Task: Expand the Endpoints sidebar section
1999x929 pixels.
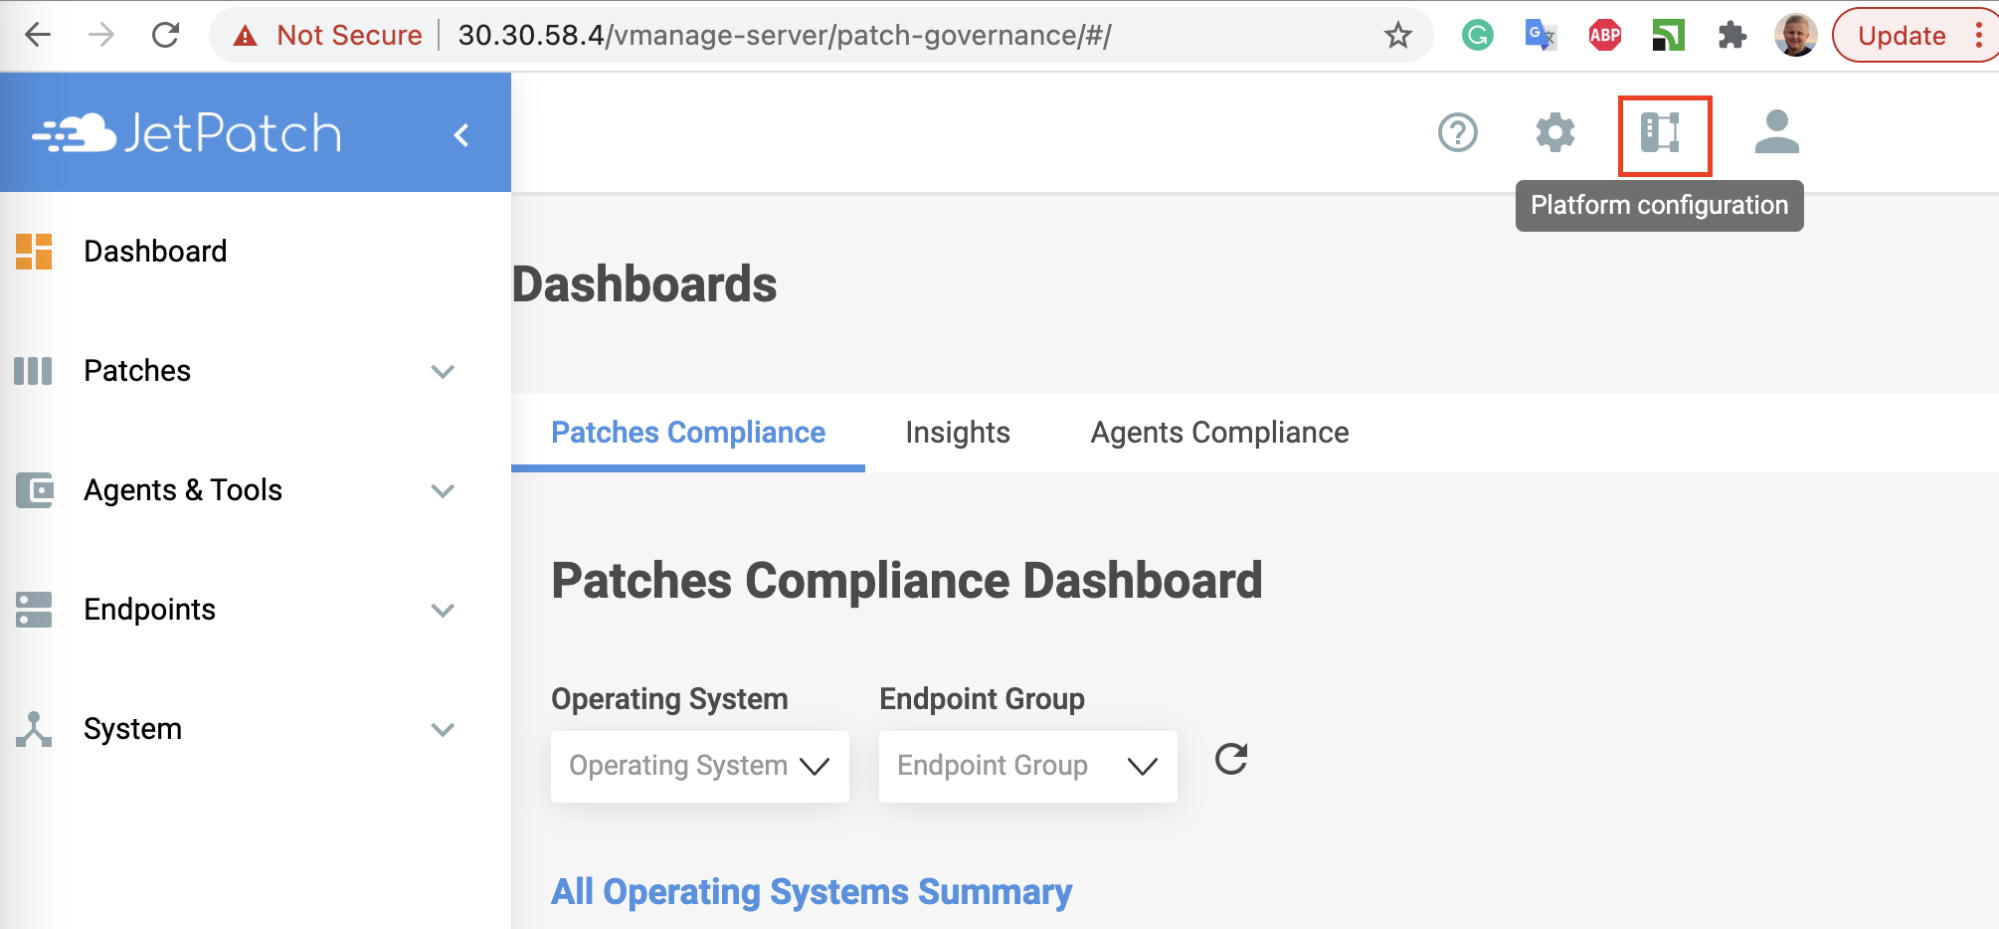Action: [x=442, y=610]
